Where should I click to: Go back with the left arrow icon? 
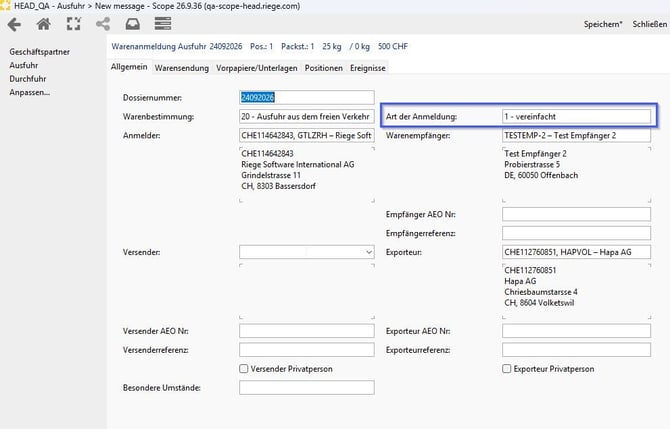(14, 24)
